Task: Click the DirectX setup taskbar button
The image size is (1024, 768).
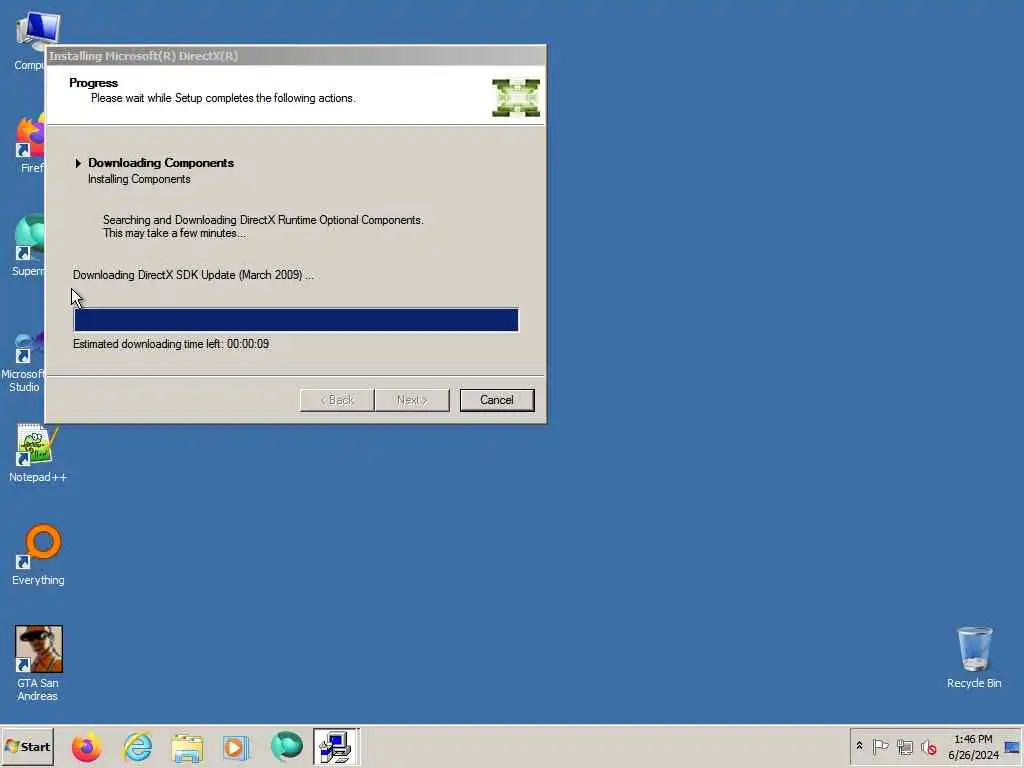Action: [x=336, y=747]
